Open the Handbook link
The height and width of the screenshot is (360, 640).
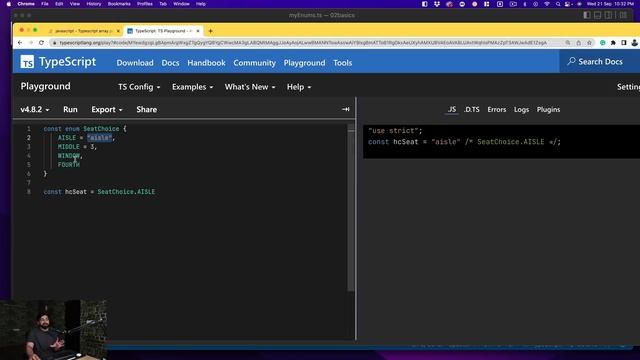pyautogui.click(x=206, y=63)
